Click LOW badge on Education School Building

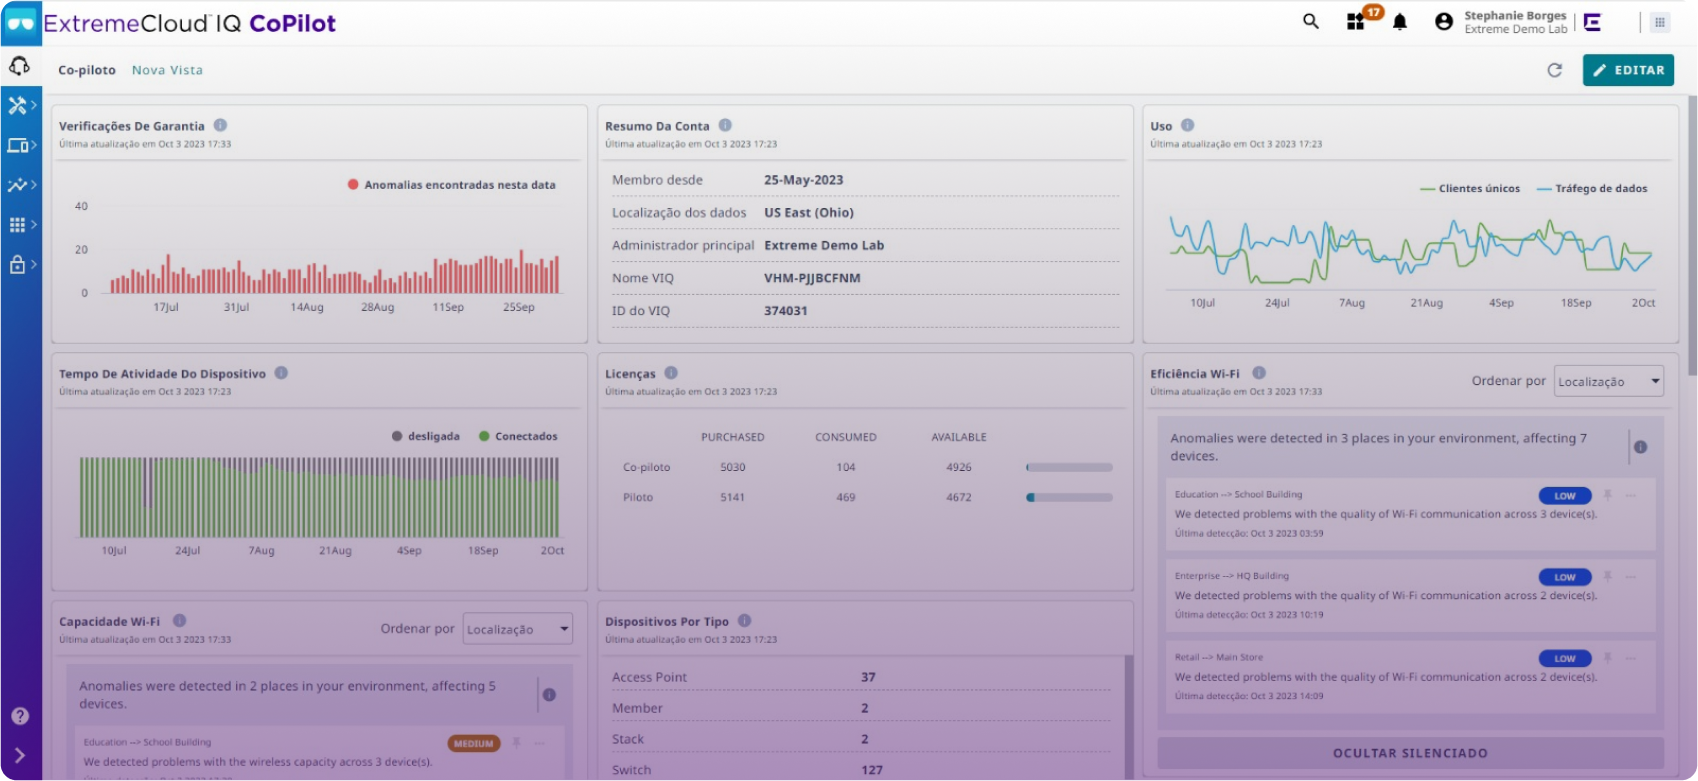pos(1565,496)
